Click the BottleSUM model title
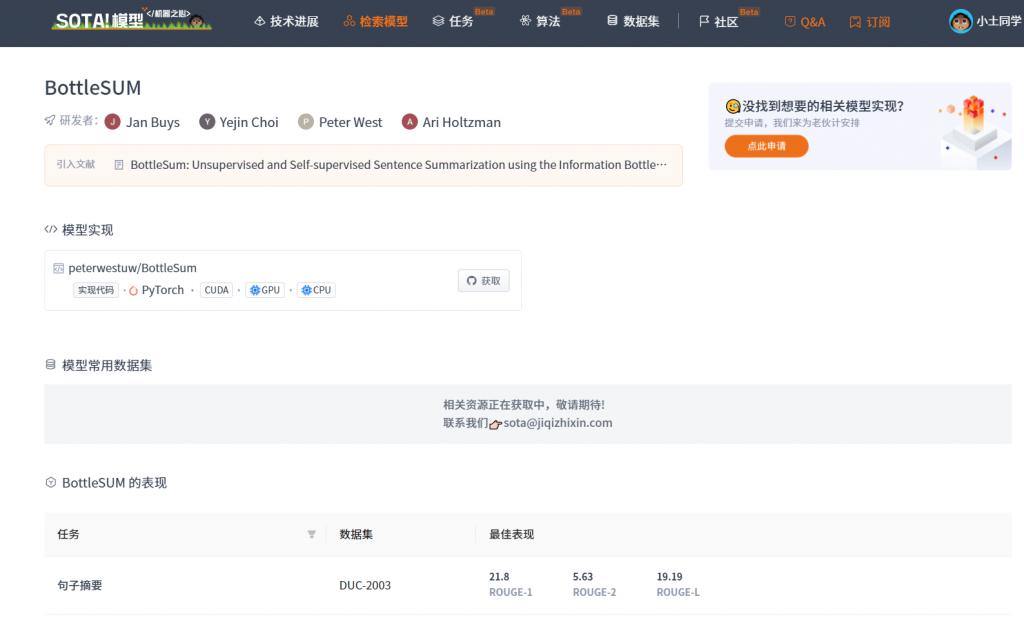The image size is (1024, 623). (x=93, y=88)
